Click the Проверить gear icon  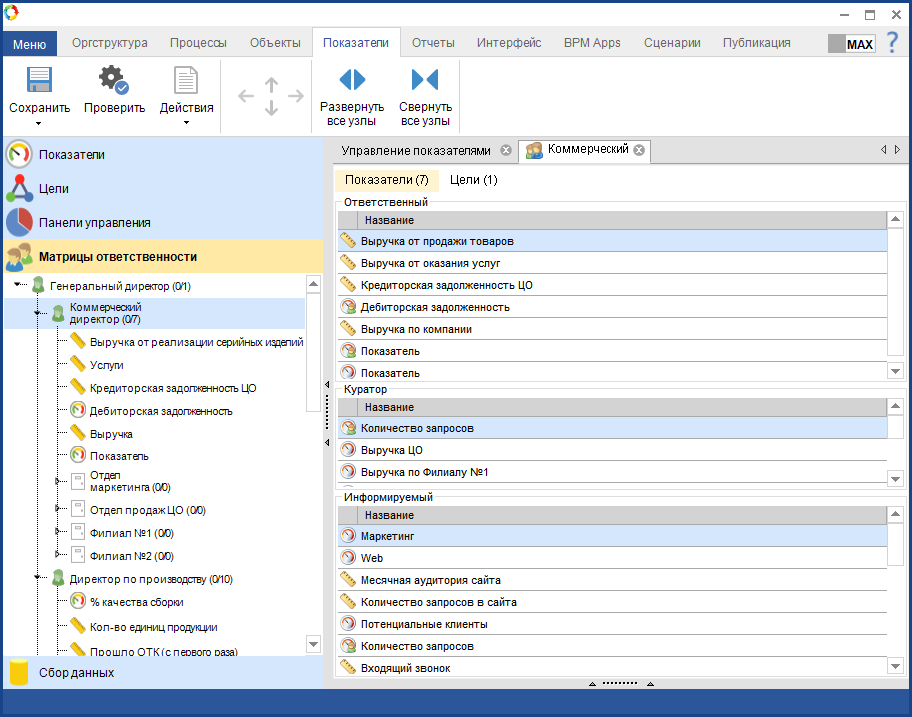(x=113, y=81)
